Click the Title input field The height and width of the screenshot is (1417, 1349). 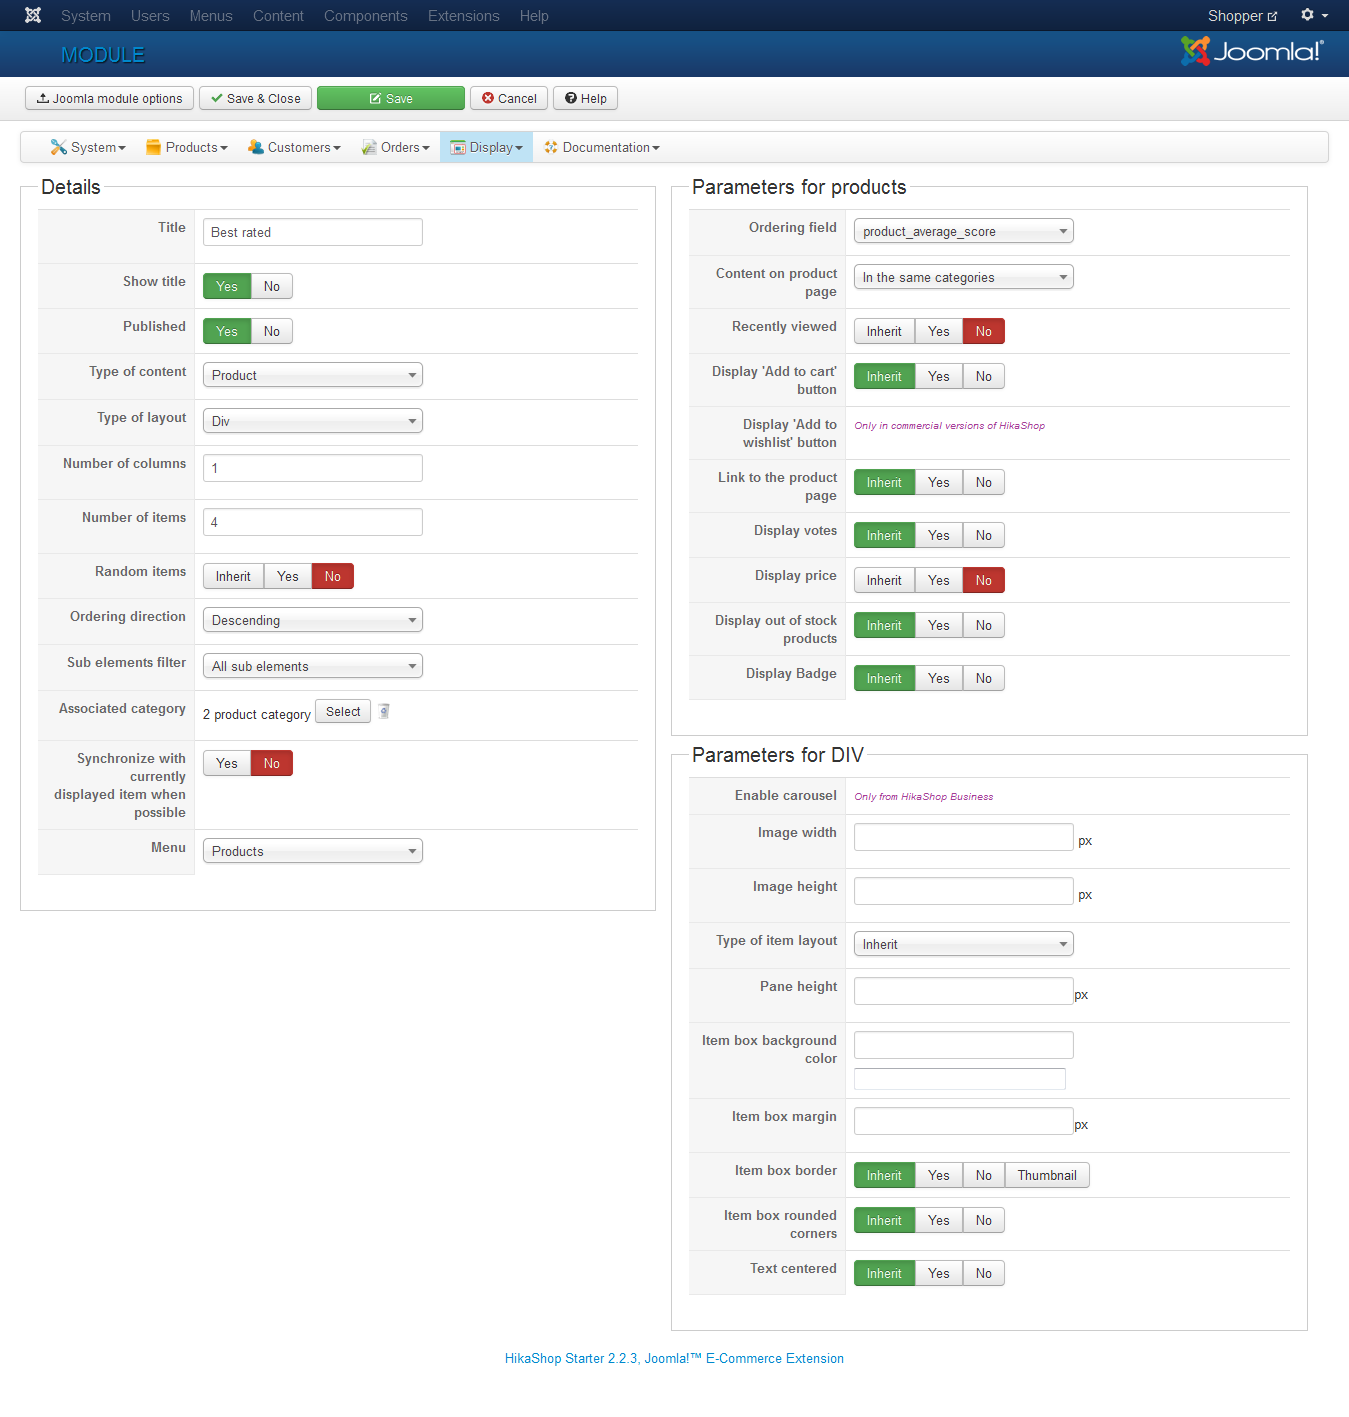tap(313, 232)
